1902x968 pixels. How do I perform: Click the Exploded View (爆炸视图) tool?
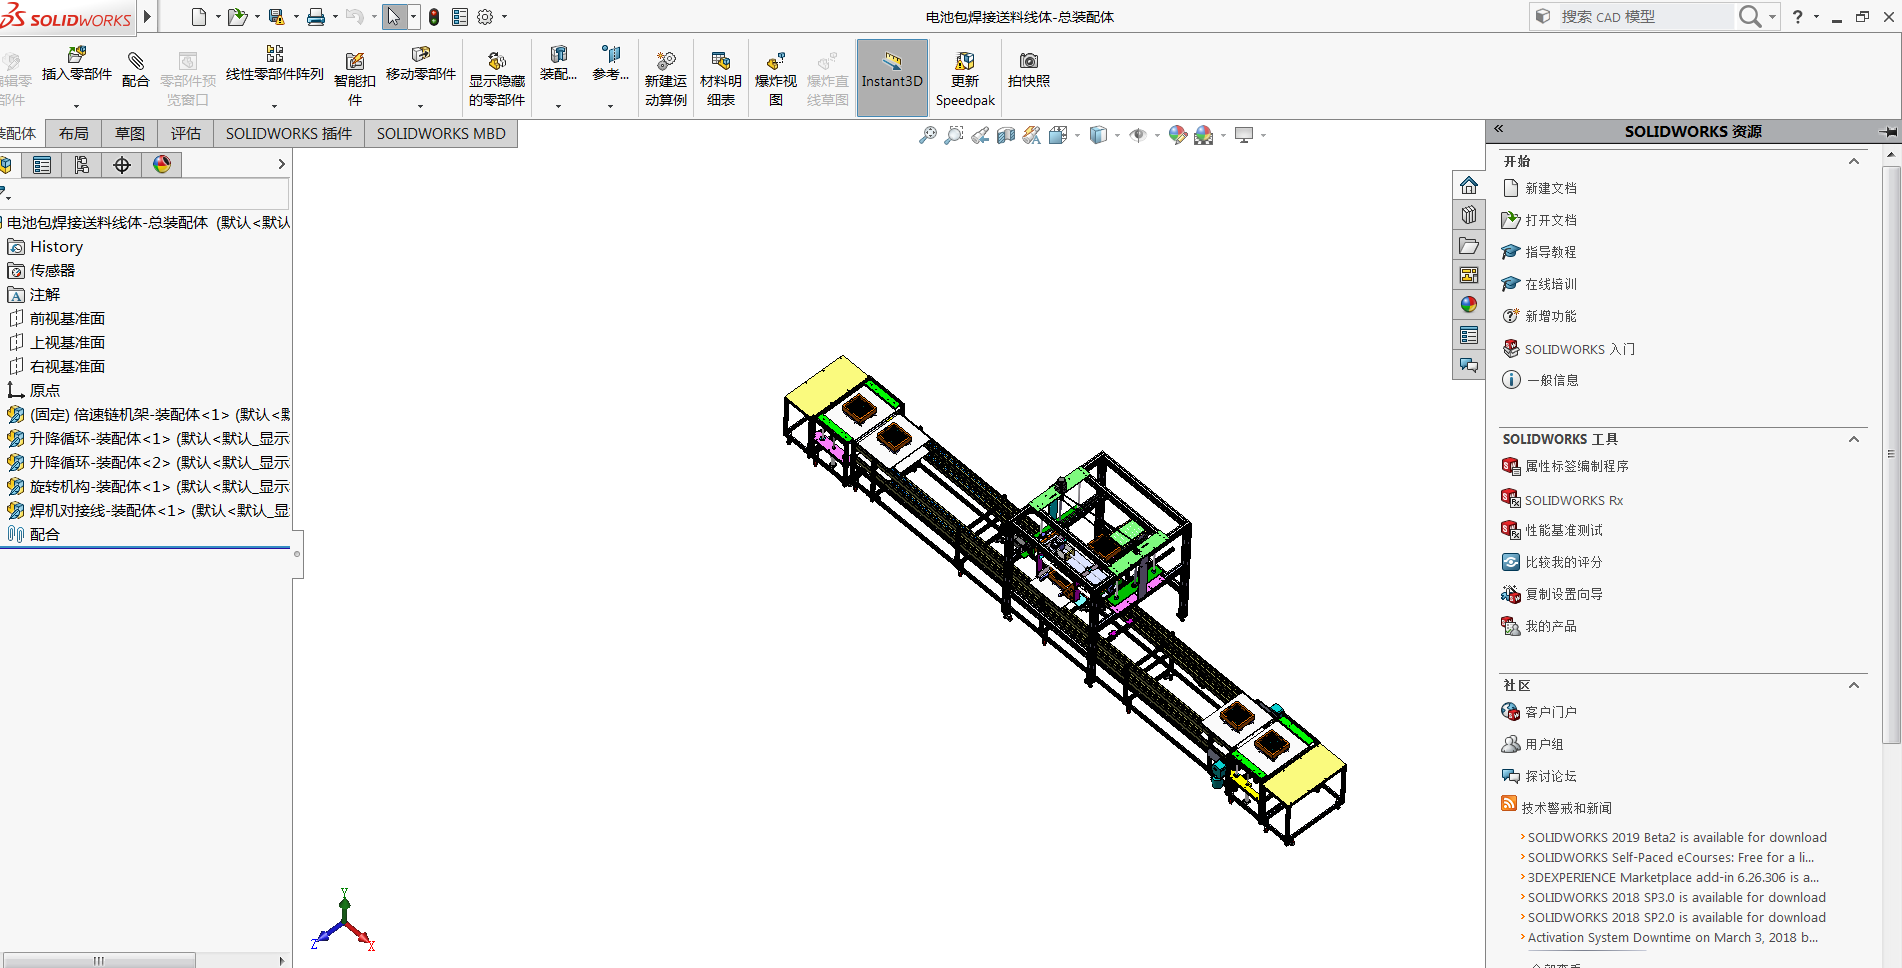[776, 78]
